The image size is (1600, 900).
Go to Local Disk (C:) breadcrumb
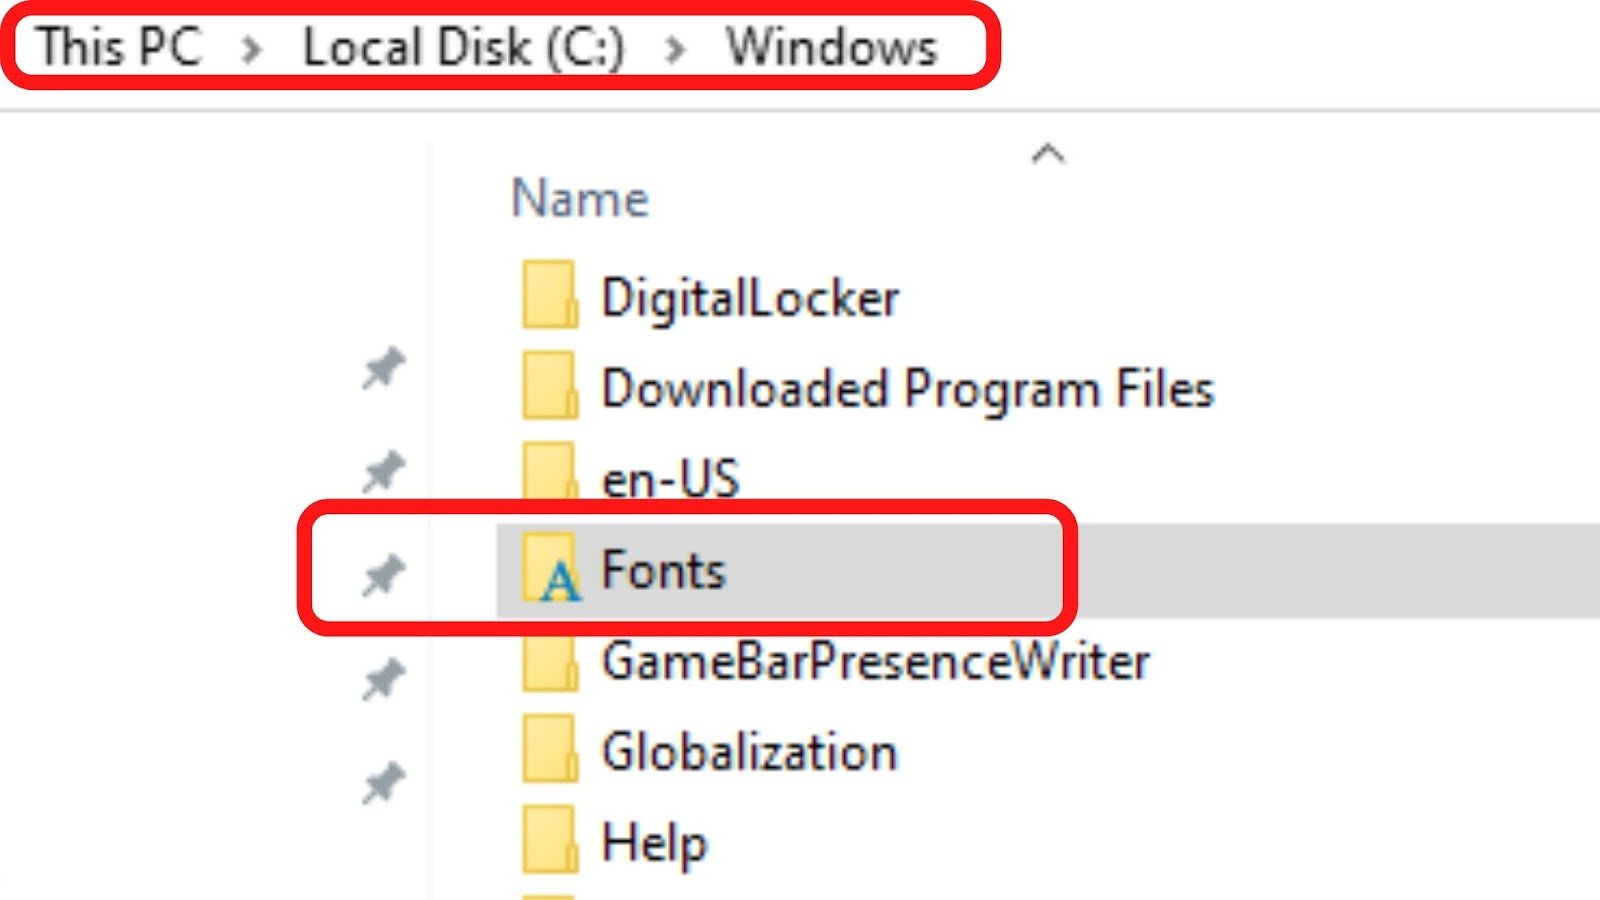464,47
